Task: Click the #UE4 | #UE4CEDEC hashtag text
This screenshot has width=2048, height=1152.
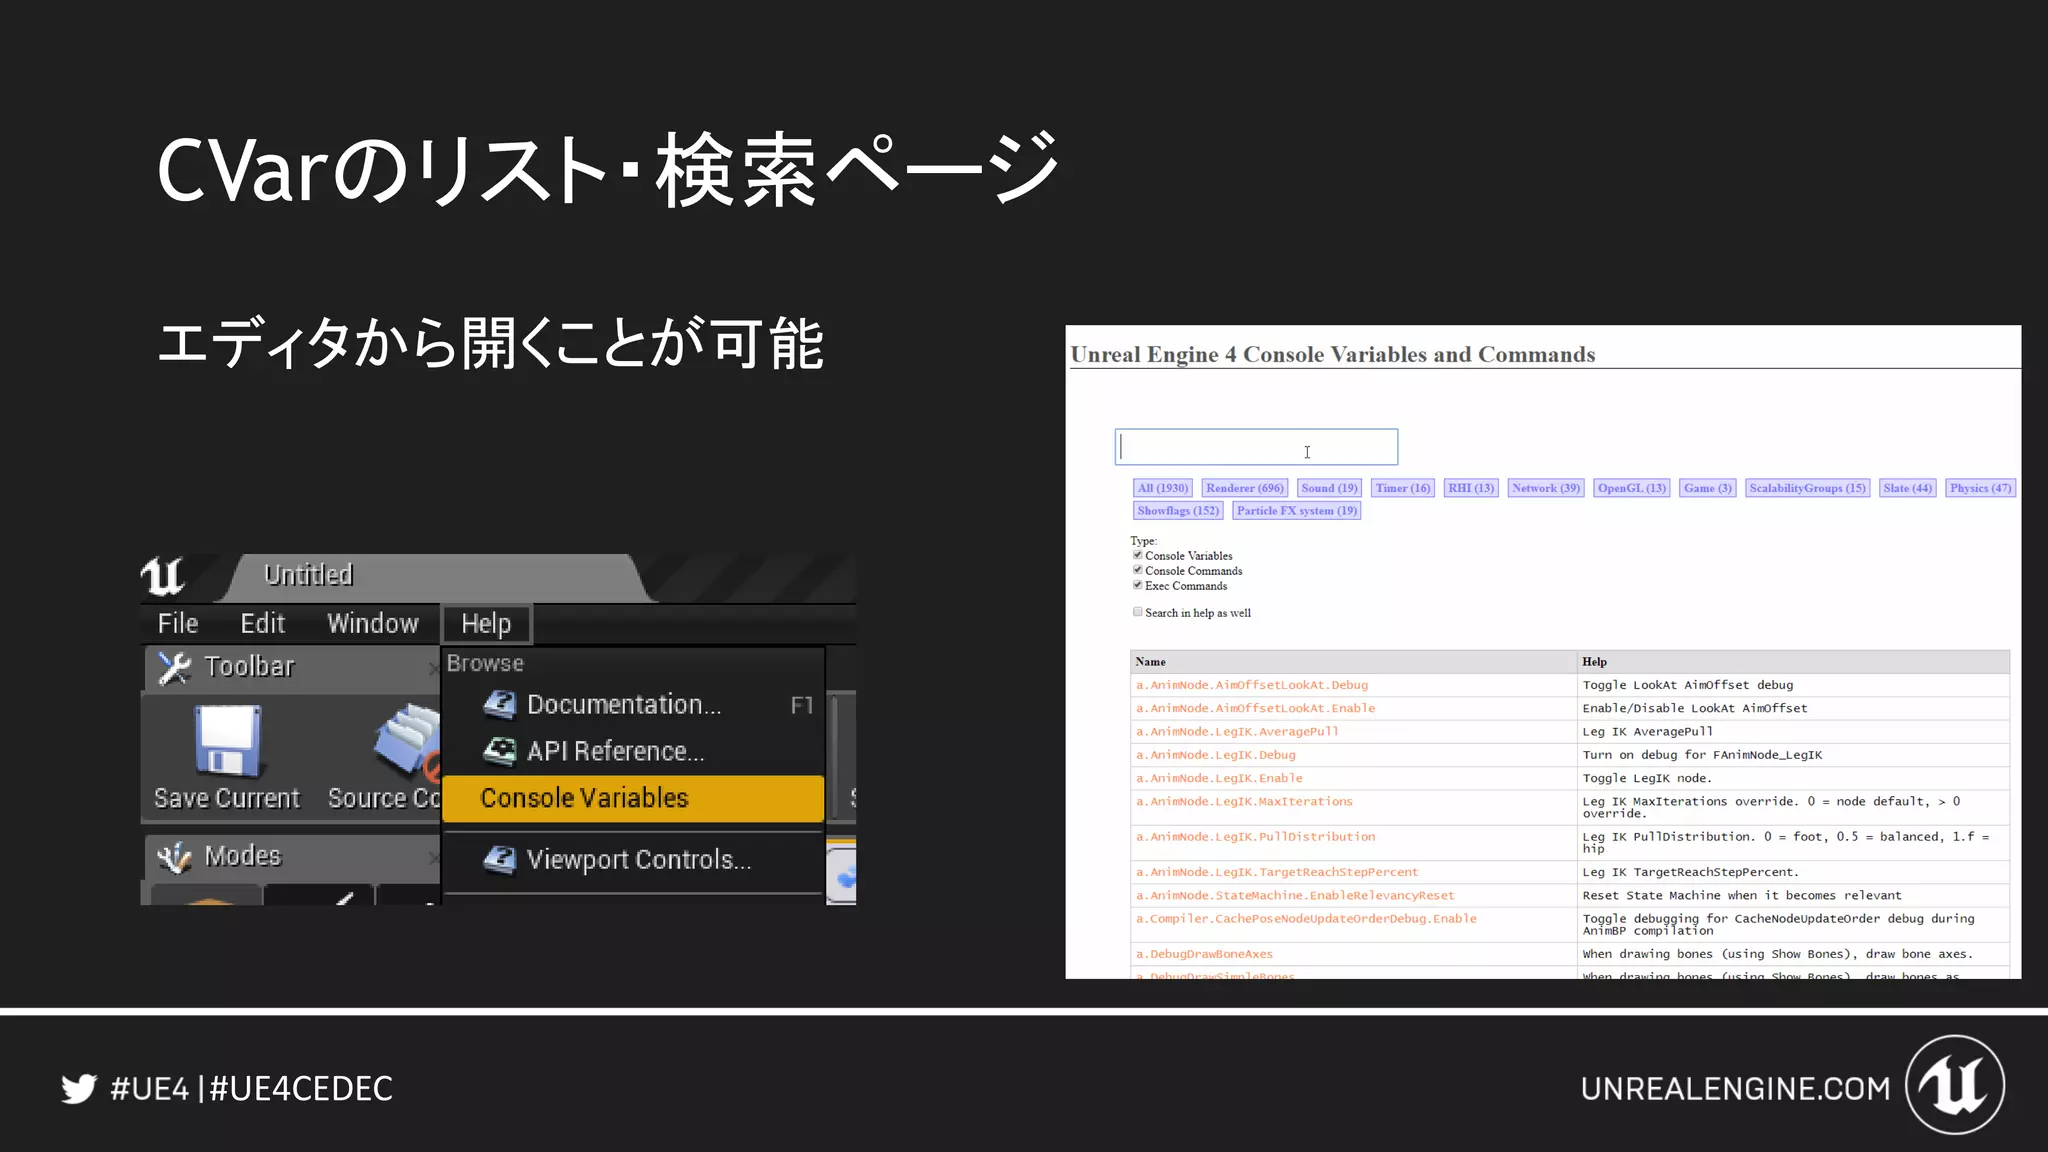Action: click(x=251, y=1088)
